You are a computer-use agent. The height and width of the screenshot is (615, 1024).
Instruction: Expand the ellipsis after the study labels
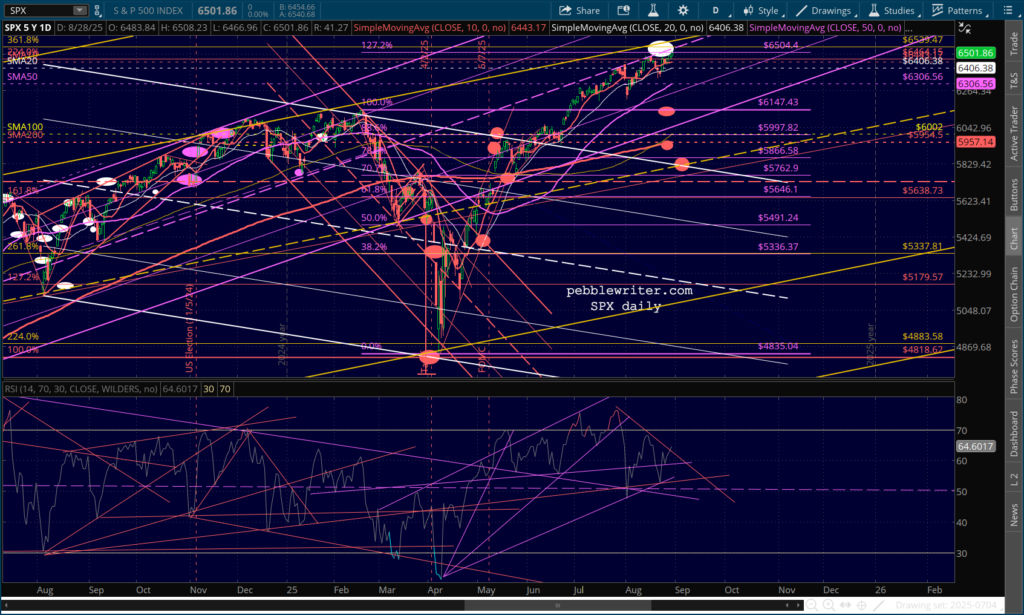[x=908, y=28]
